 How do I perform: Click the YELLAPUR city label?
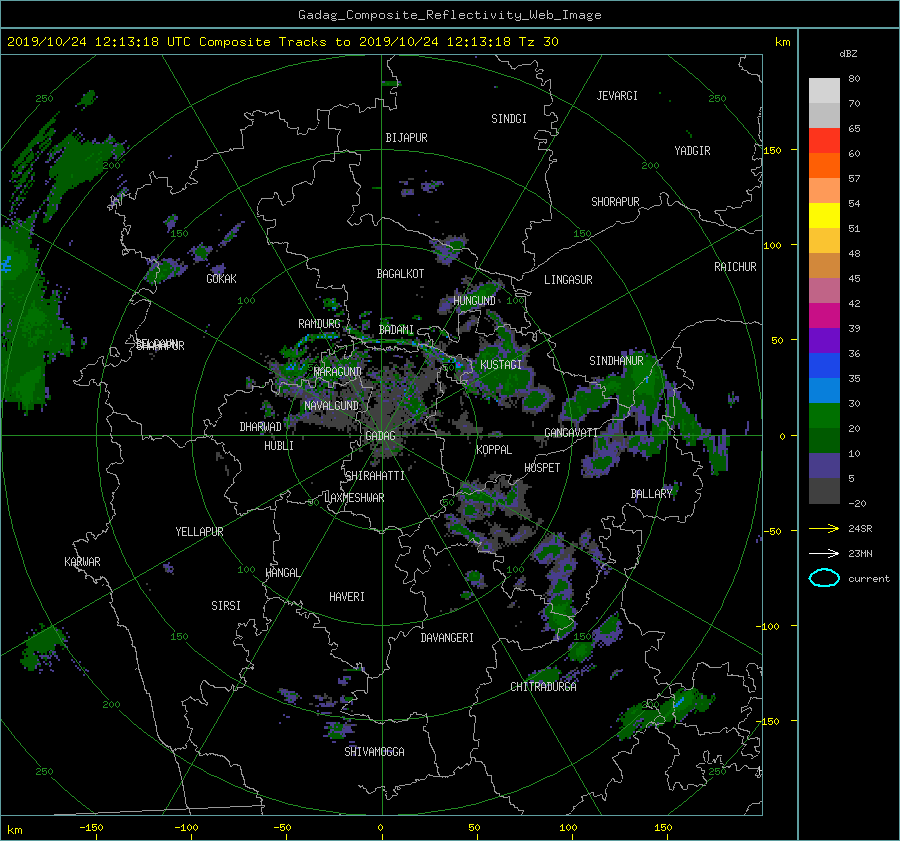pos(199,532)
